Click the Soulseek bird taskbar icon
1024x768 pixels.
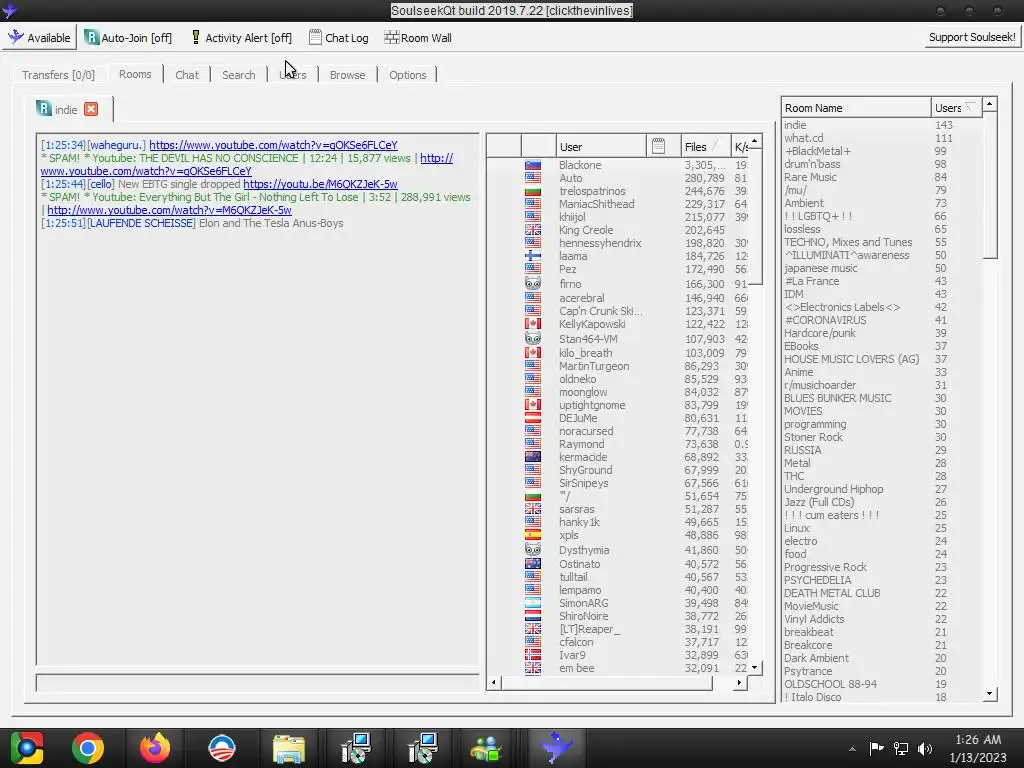(556, 748)
